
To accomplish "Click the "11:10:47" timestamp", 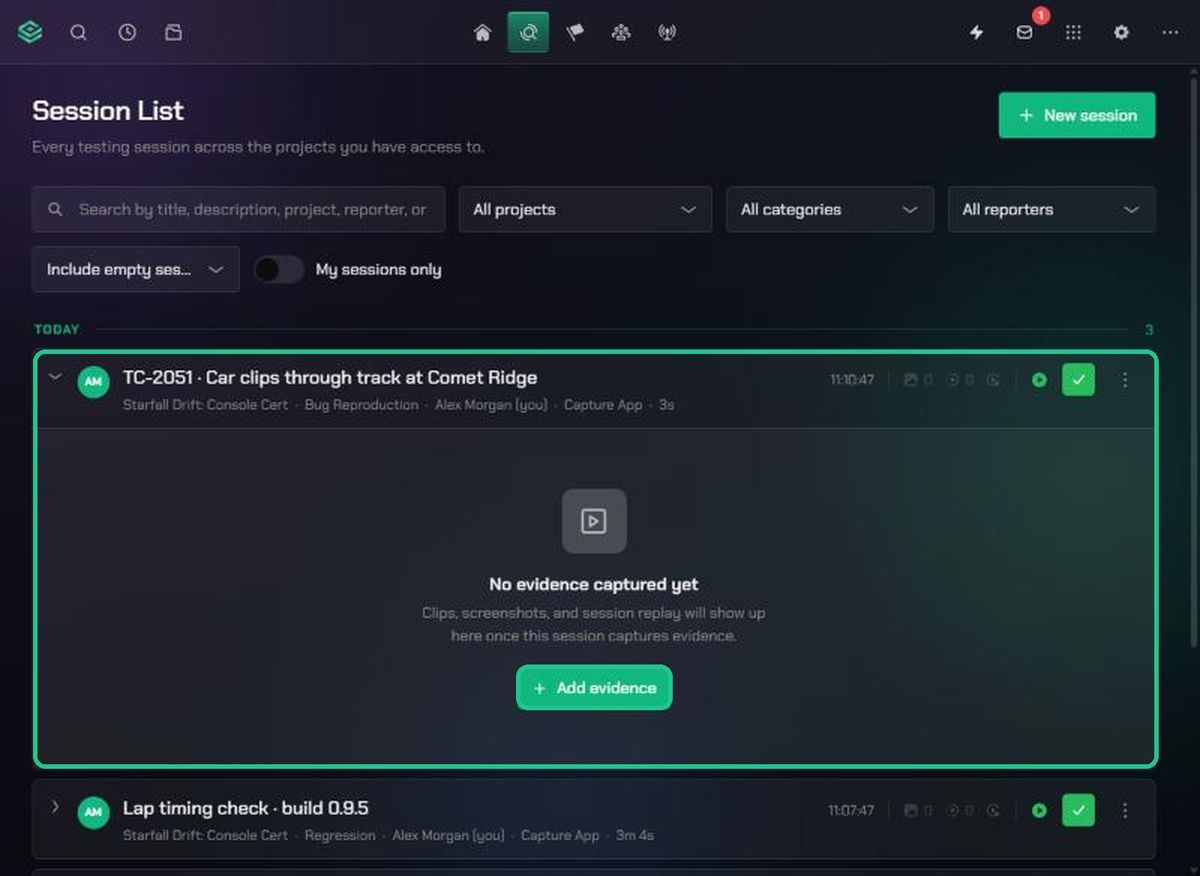I will [x=852, y=381].
